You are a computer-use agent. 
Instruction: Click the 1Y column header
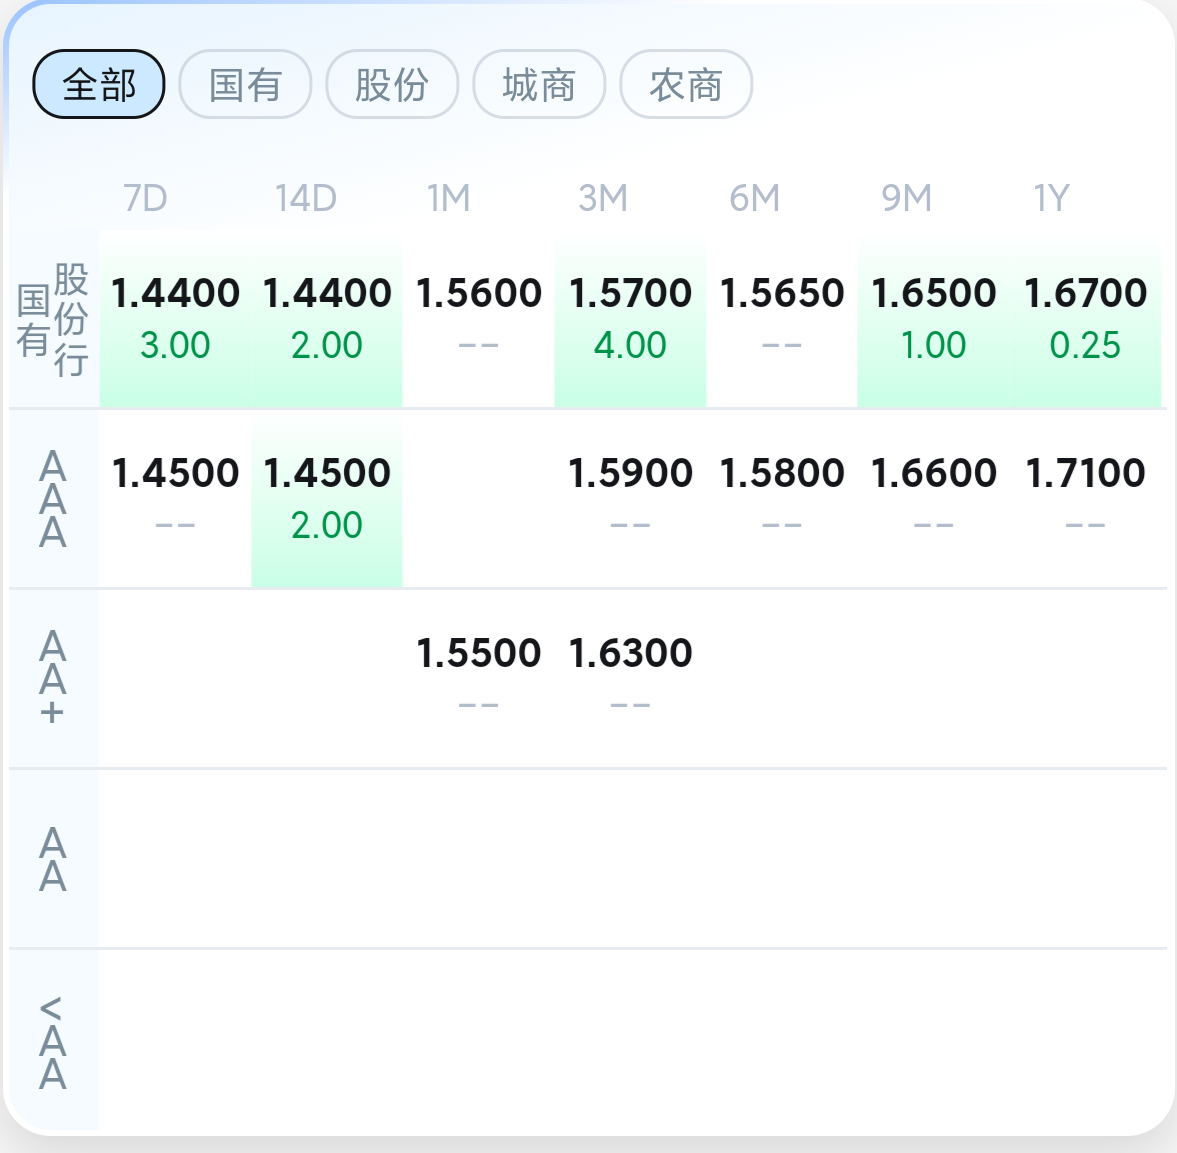(x=1051, y=198)
